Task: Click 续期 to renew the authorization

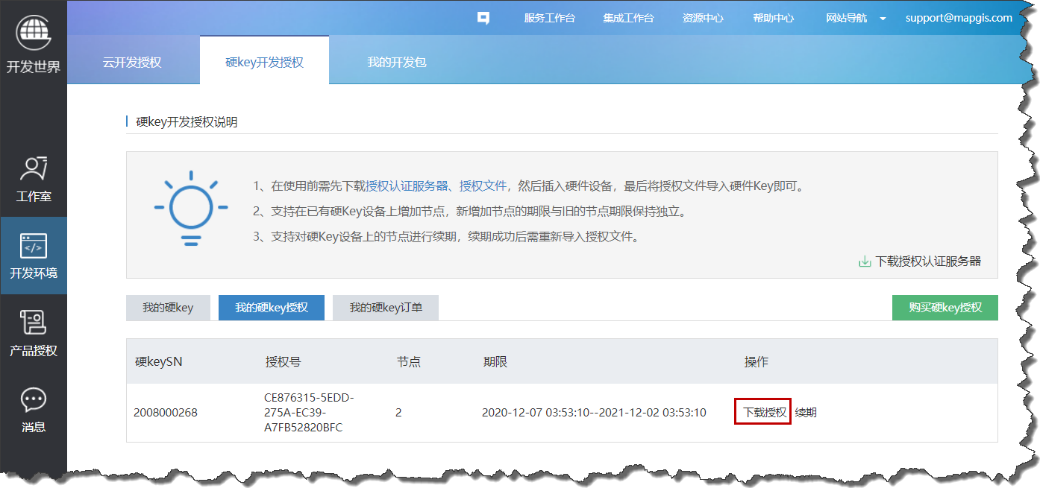Action: coord(806,412)
